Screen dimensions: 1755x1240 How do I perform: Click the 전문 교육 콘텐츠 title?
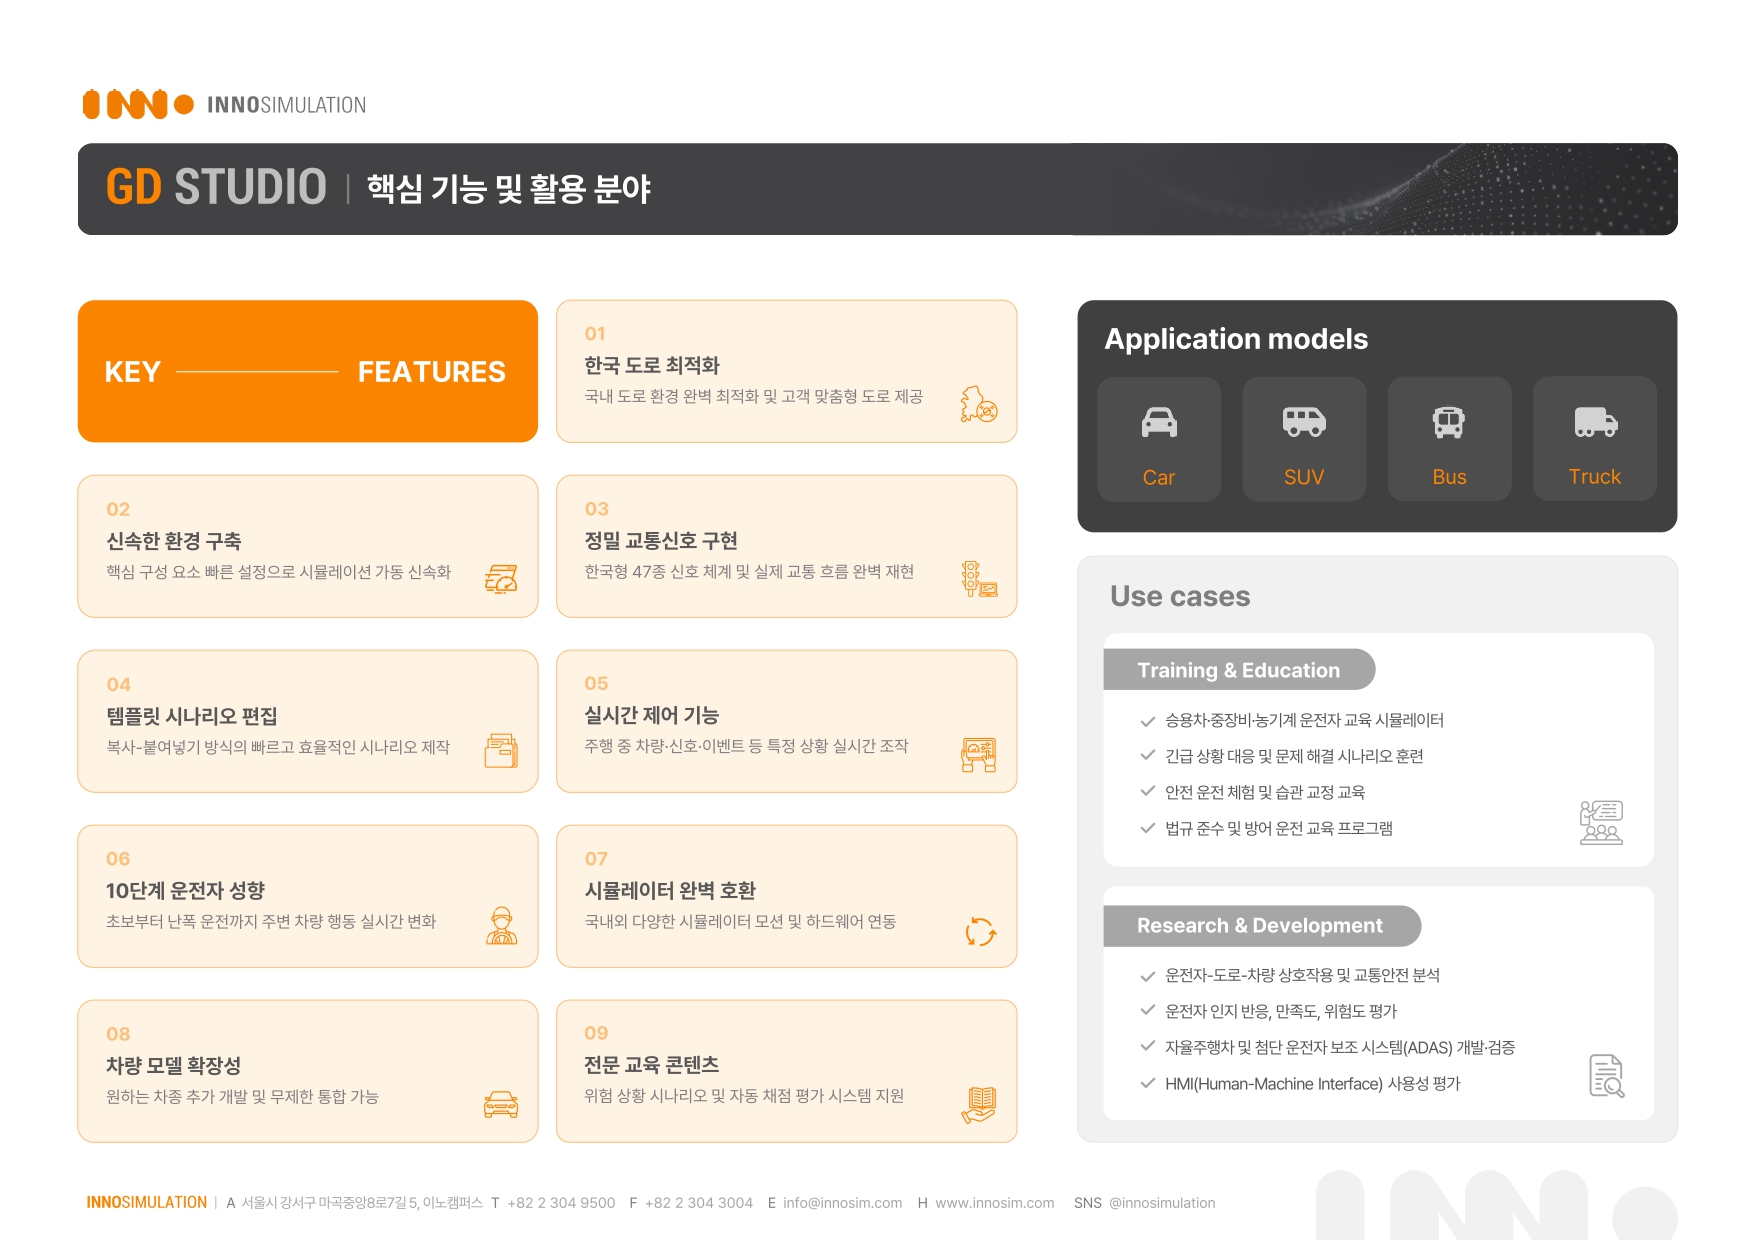652,1064
